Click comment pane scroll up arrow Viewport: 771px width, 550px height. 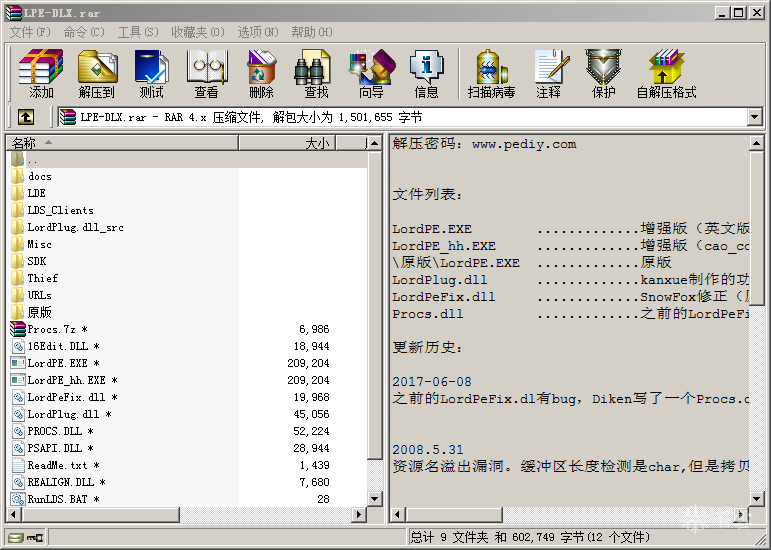pos(756,144)
